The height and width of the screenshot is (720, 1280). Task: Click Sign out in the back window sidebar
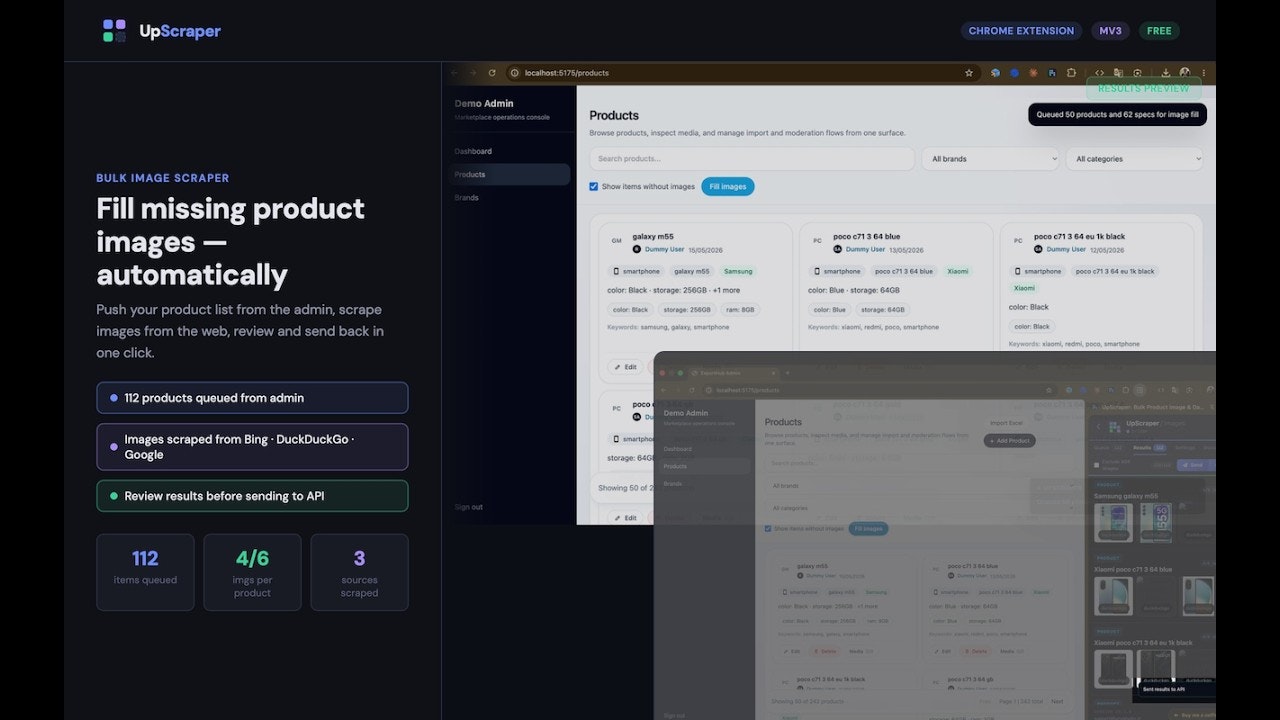tap(469, 507)
